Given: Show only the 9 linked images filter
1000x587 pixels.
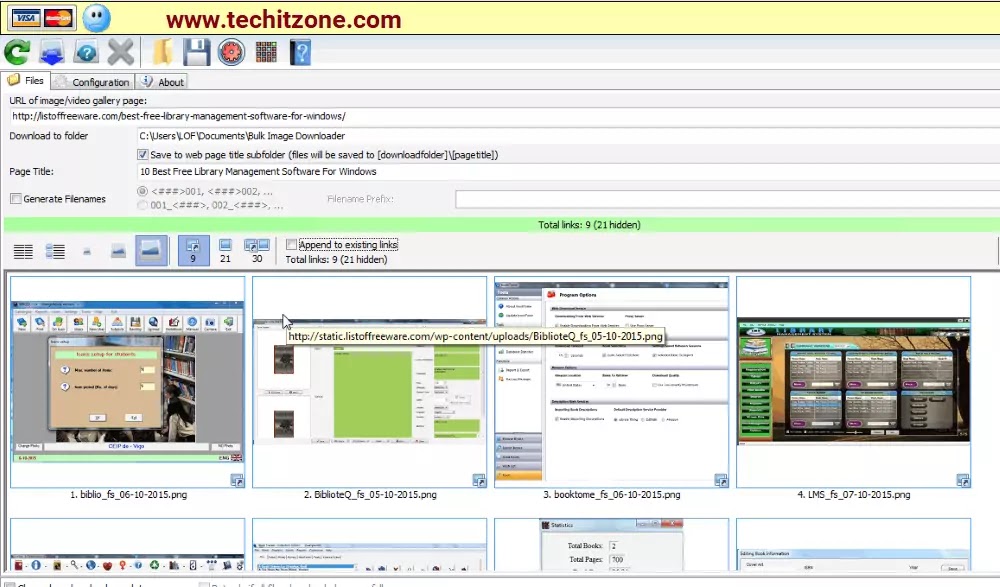Looking at the screenshot, I should (x=193, y=250).
